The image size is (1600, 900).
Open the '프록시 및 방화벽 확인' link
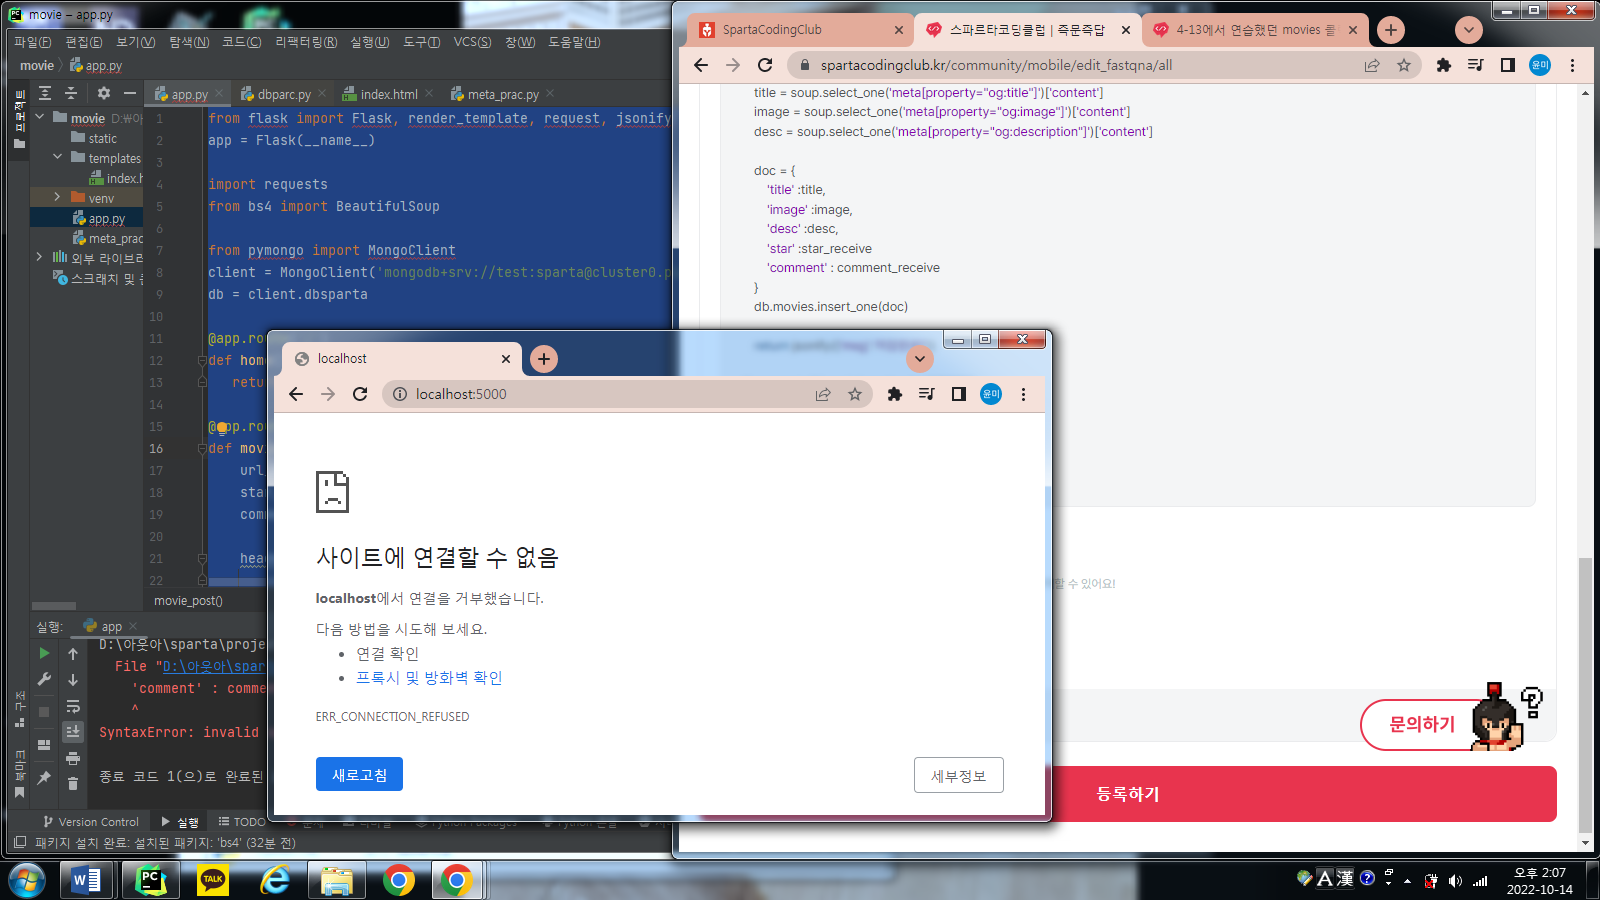click(429, 678)
